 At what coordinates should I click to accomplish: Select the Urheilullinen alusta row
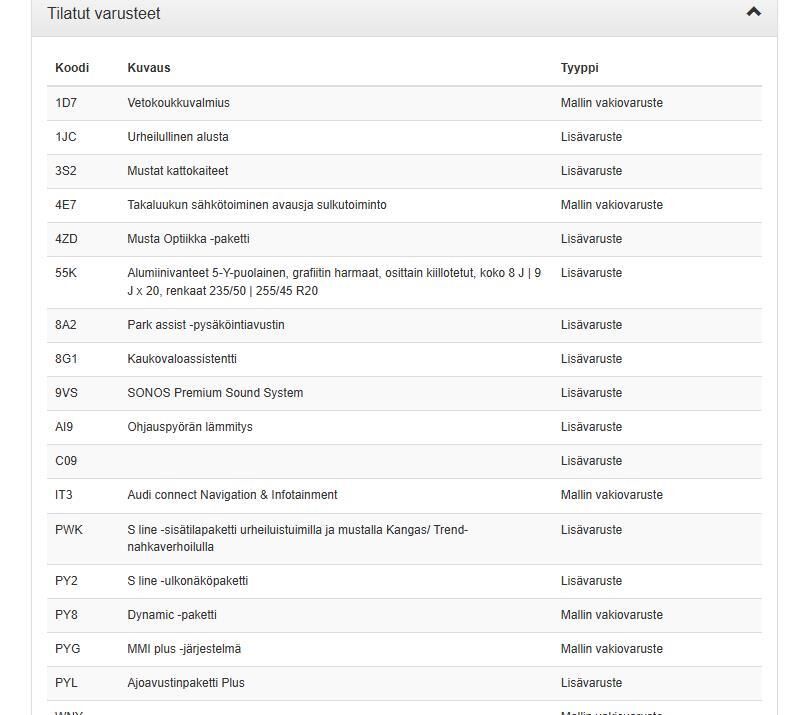[x=178, y=137]
